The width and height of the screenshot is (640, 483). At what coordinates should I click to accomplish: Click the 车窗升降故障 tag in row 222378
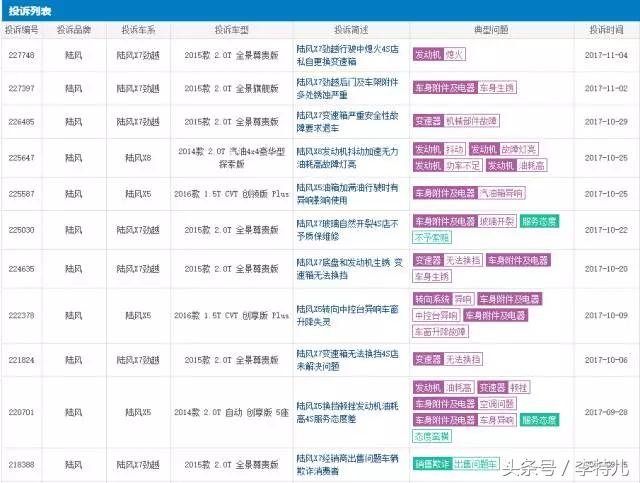pyautogui.click(x=440, y=332)
